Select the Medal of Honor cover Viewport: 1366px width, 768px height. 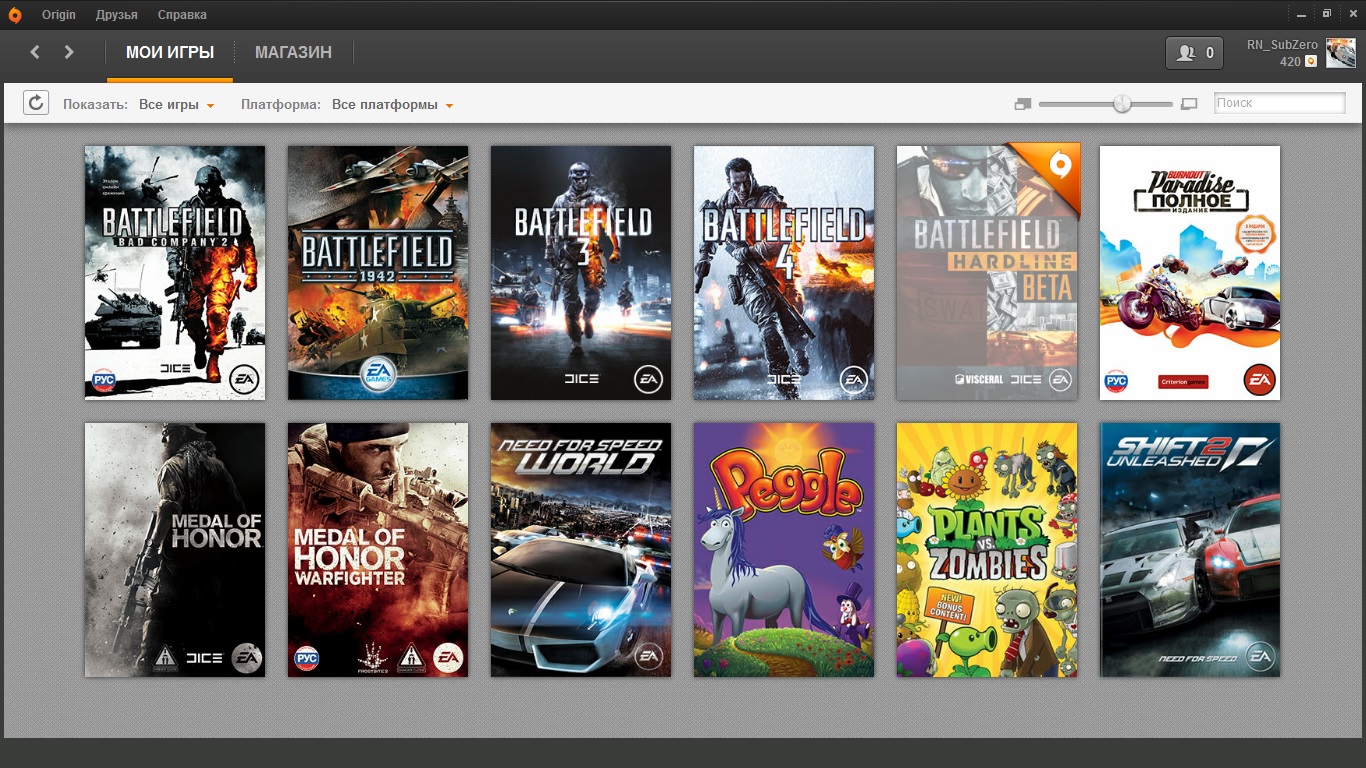(175, 550)
